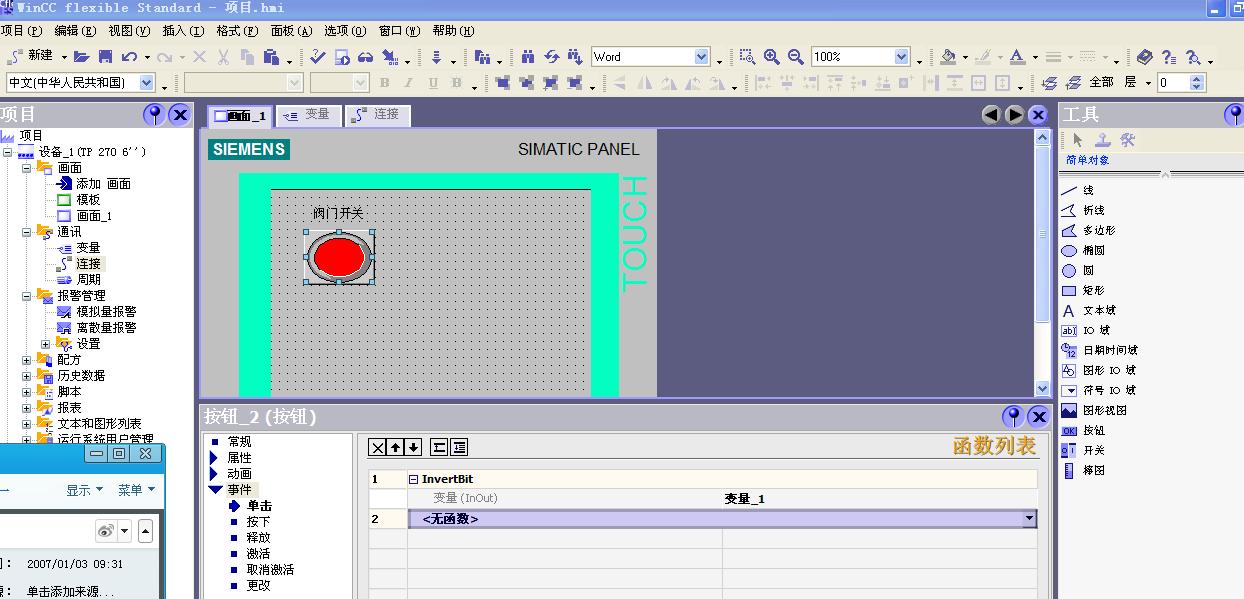The image size is (1244, 599).
Task: Click the Open project folder icon
Action: pyautogui.click(x=82, y=57)
